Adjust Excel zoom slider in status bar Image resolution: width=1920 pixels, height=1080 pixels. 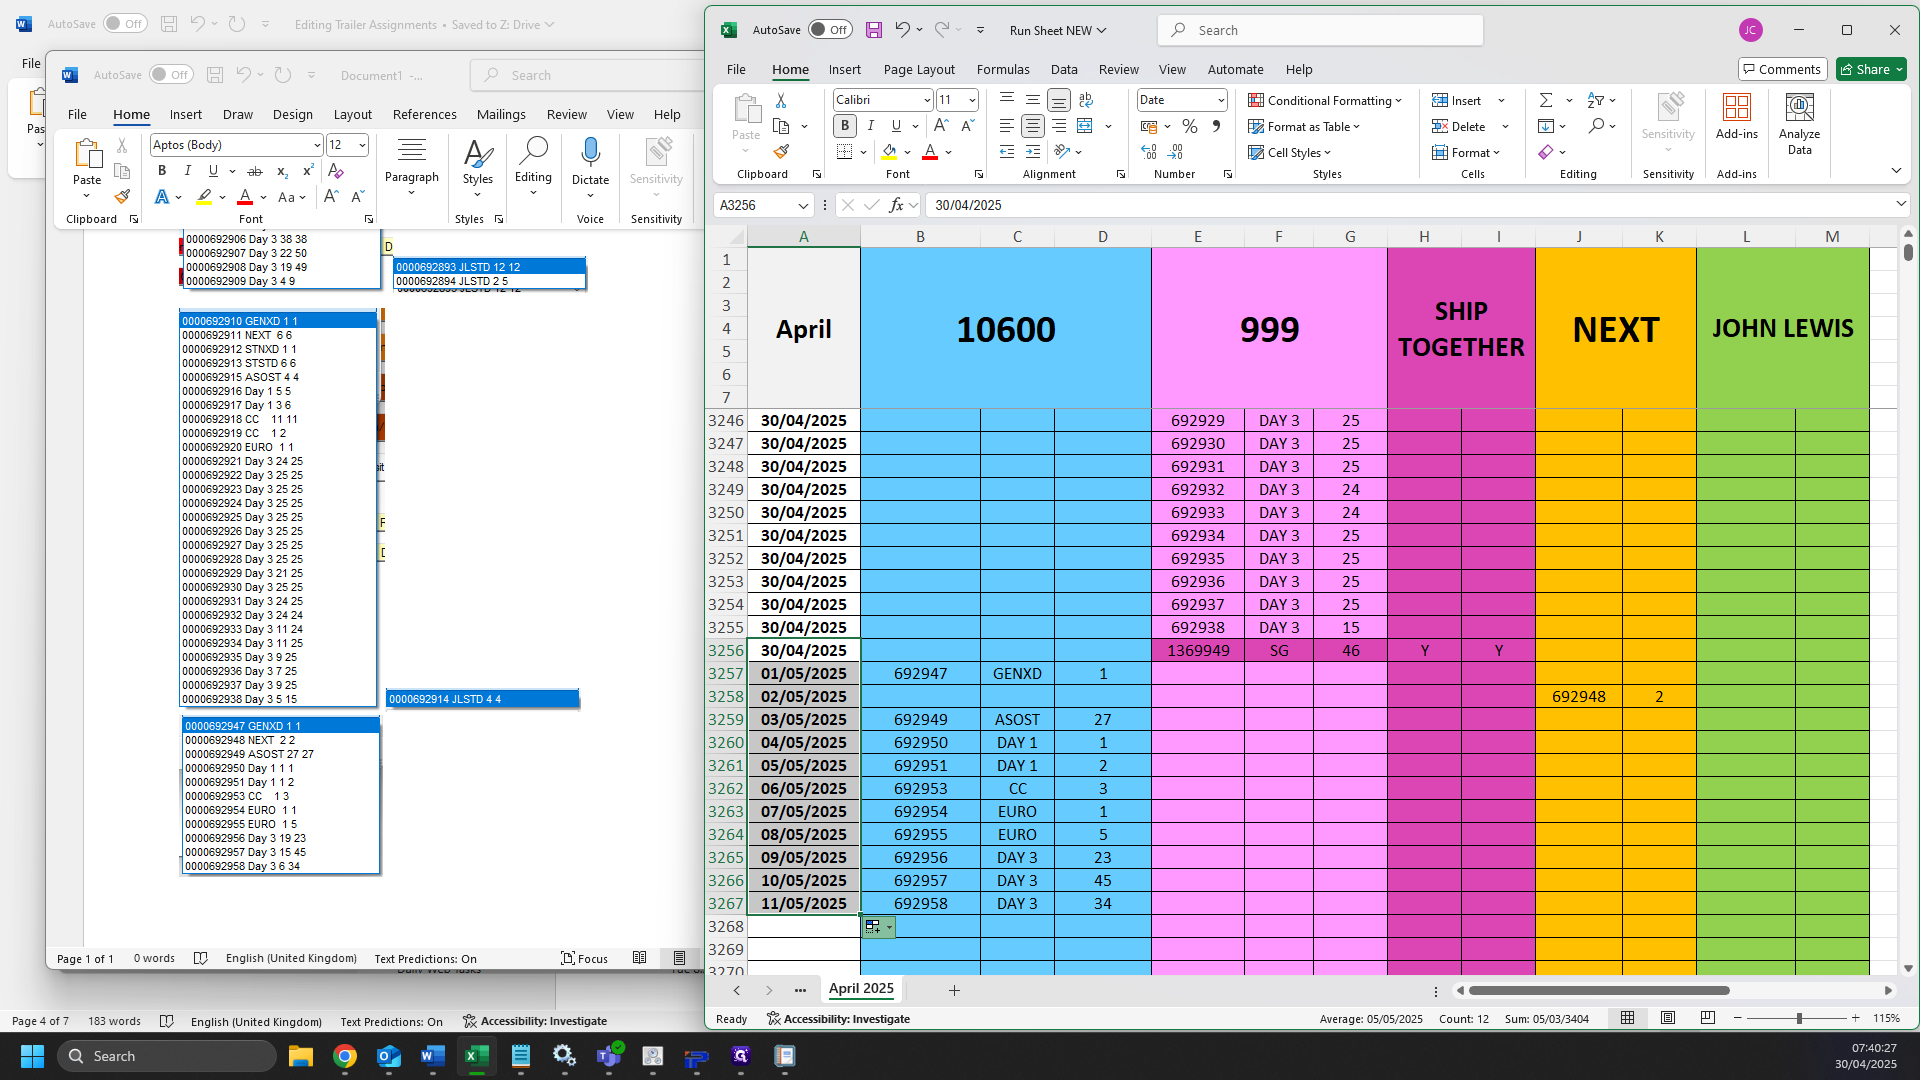click(x=1798, y=1018)
